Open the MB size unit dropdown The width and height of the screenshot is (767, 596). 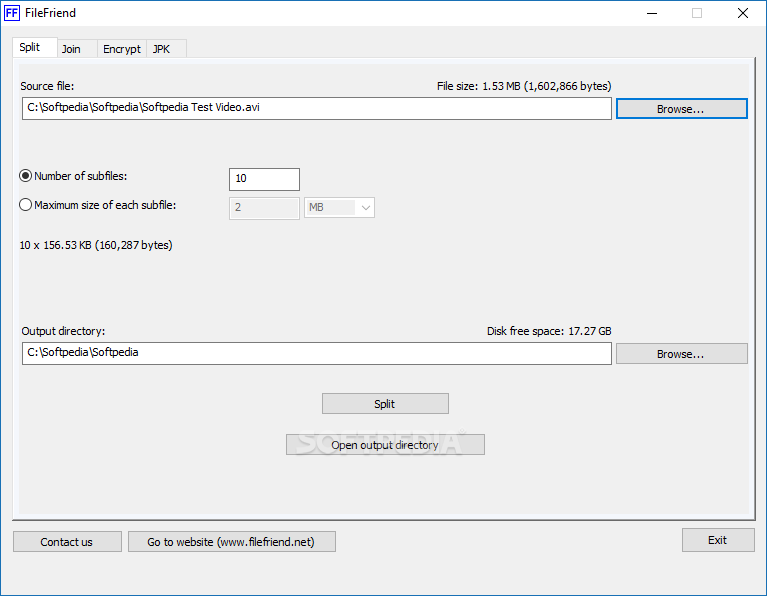pos(339,207)
